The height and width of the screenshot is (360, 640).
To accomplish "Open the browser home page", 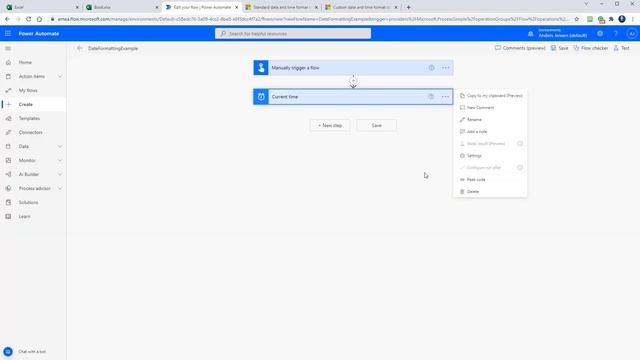I will tap(39, 19).
